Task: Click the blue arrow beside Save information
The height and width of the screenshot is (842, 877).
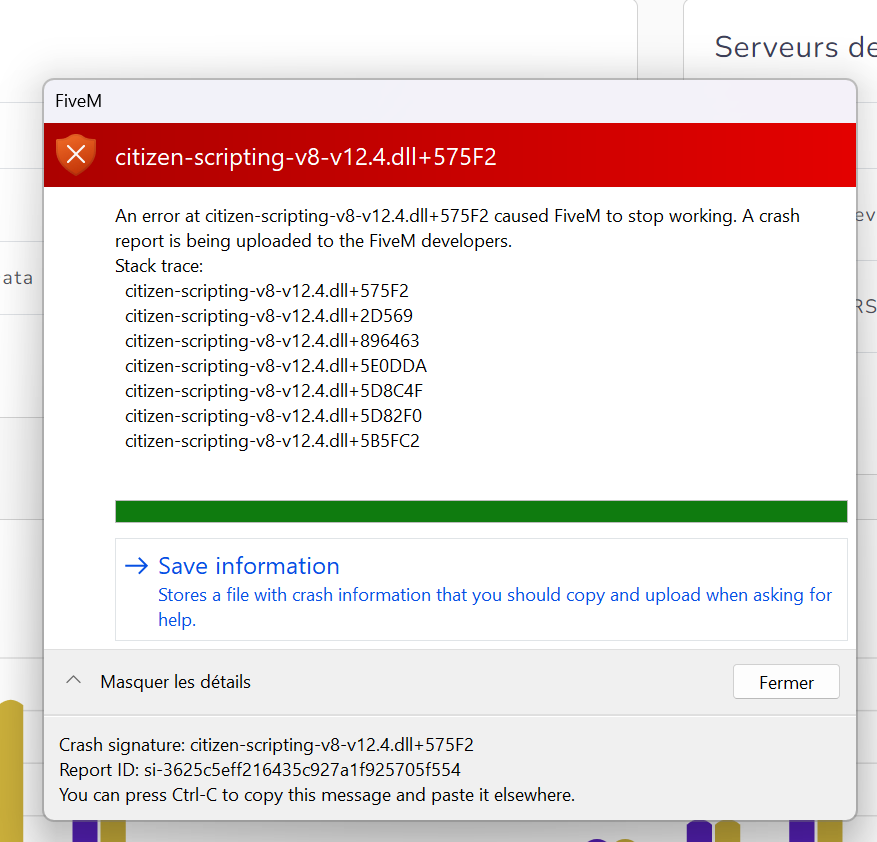Action: tap(136, 566)
